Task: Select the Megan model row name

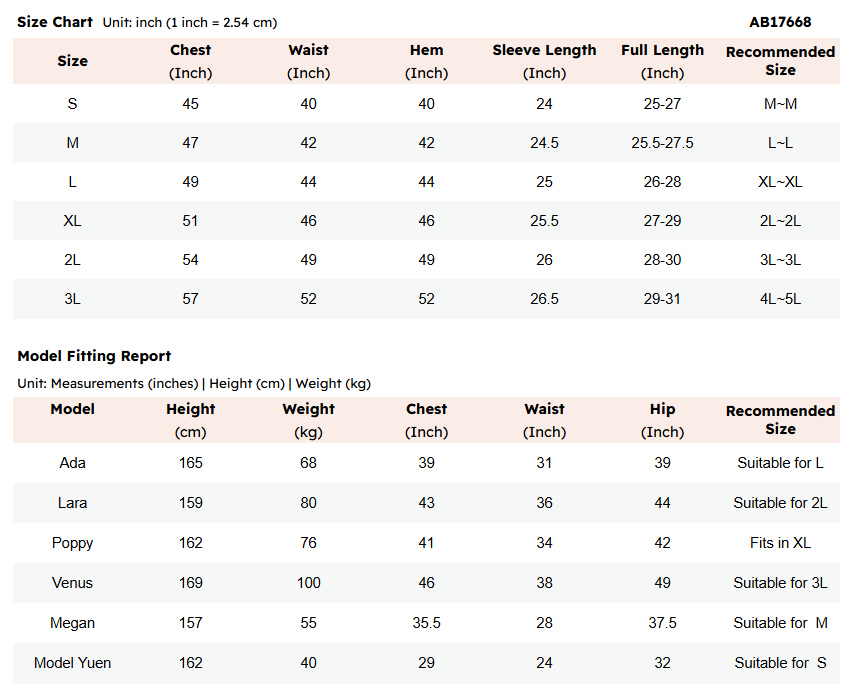Action: point(72,623)
